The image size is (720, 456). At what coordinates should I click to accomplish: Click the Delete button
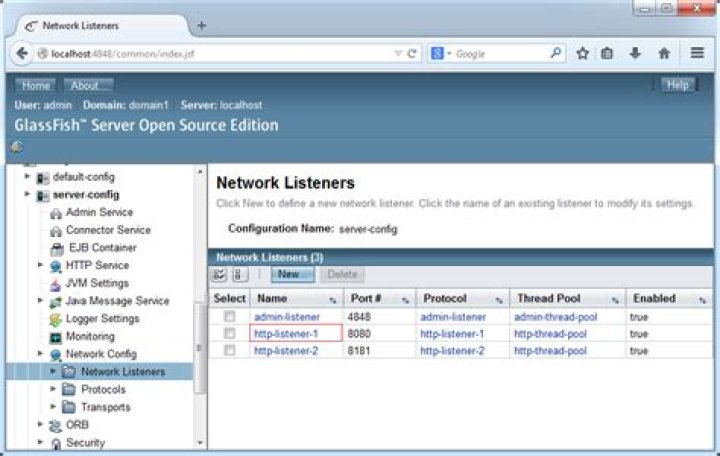pyautogui.click(x=342, y=275)
